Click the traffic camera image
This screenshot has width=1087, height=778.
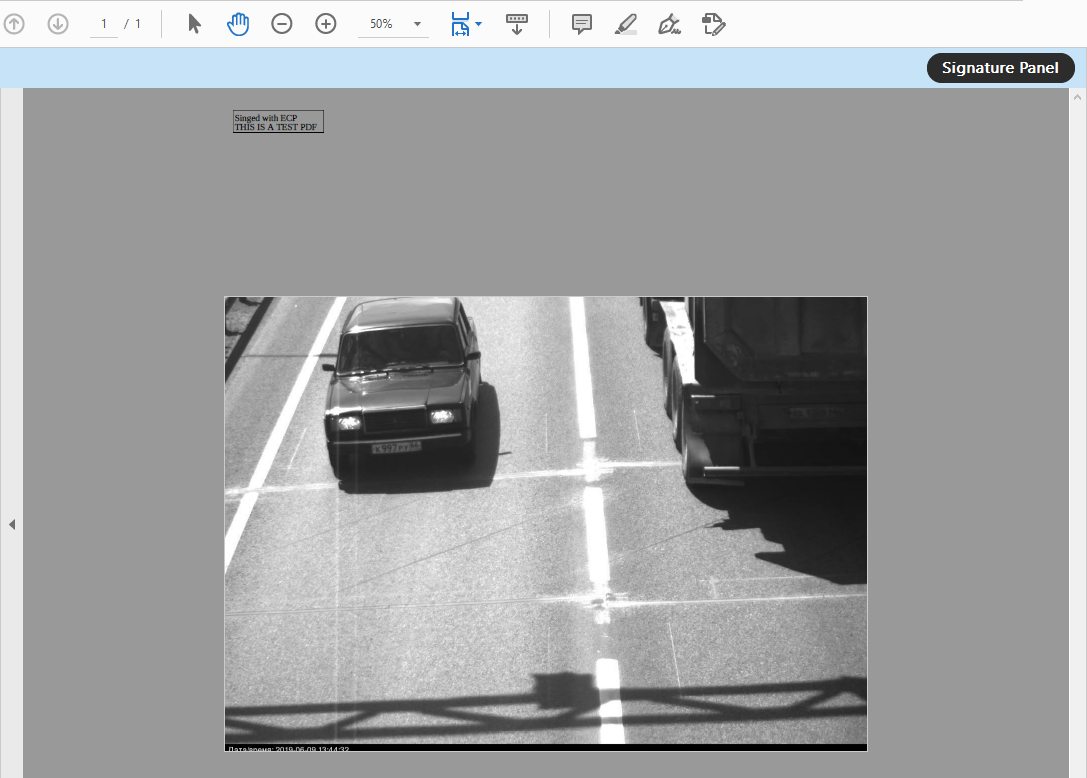pyautogui.click(x=546, y=524)
